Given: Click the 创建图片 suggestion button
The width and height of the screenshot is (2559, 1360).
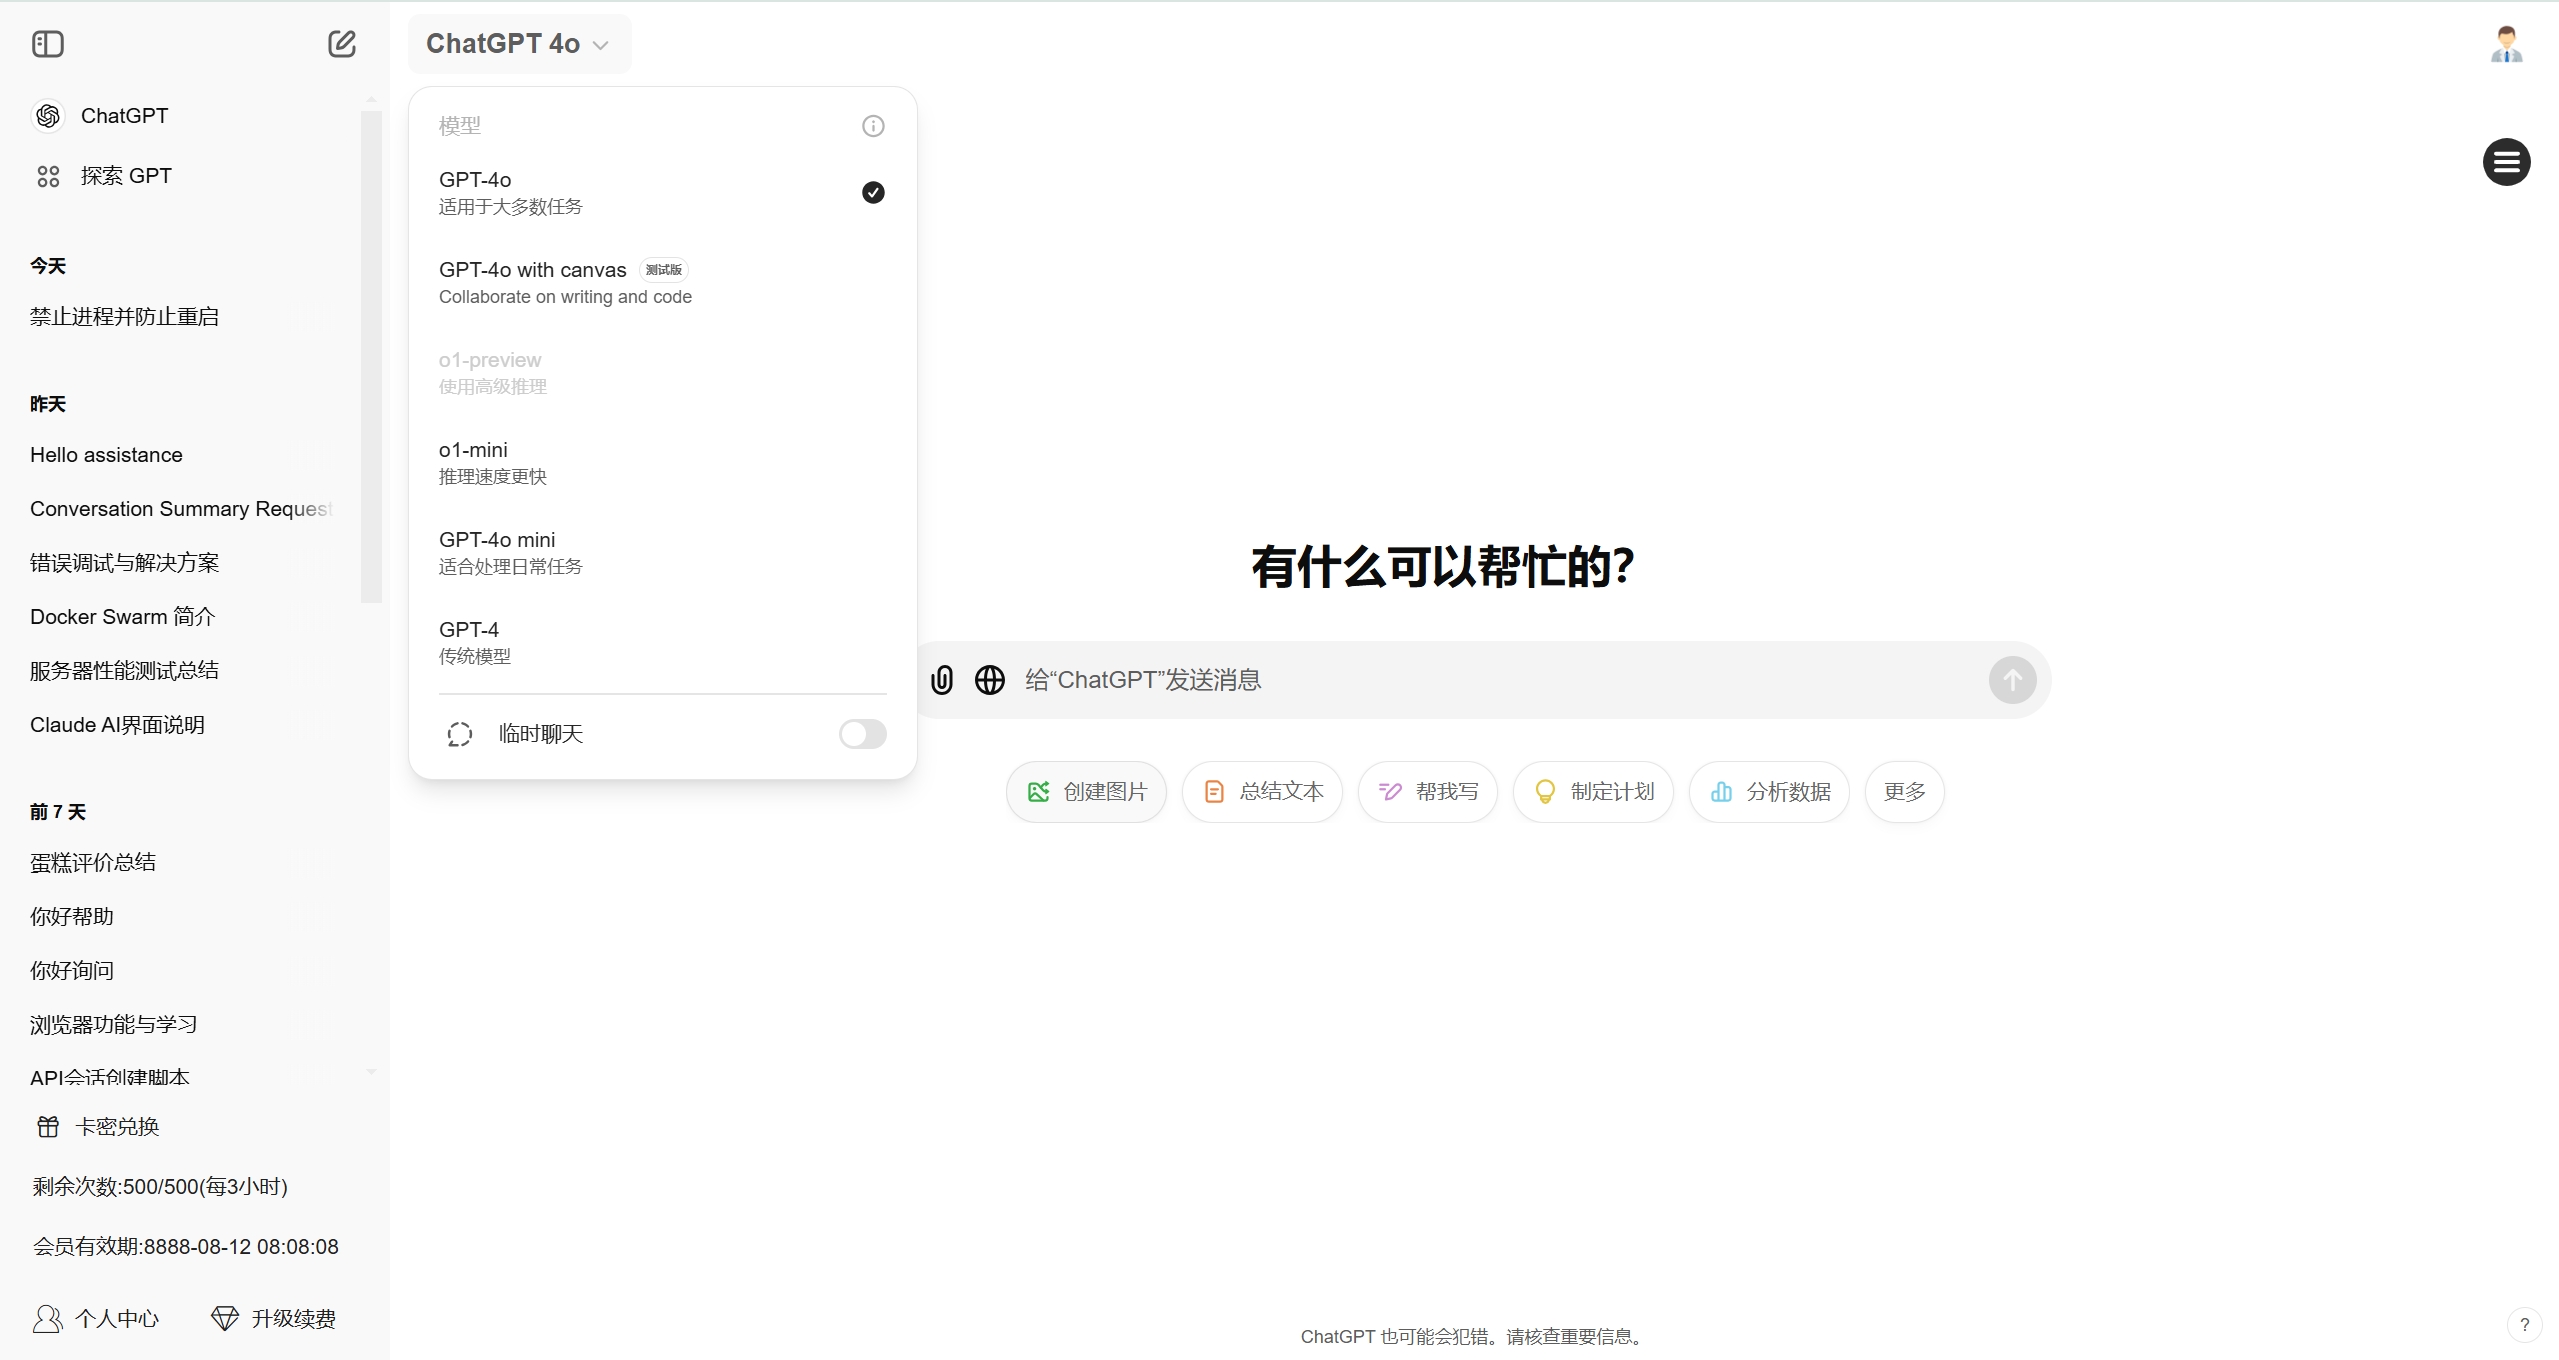Looking at the screenshot, I should tap(1087, 792).
